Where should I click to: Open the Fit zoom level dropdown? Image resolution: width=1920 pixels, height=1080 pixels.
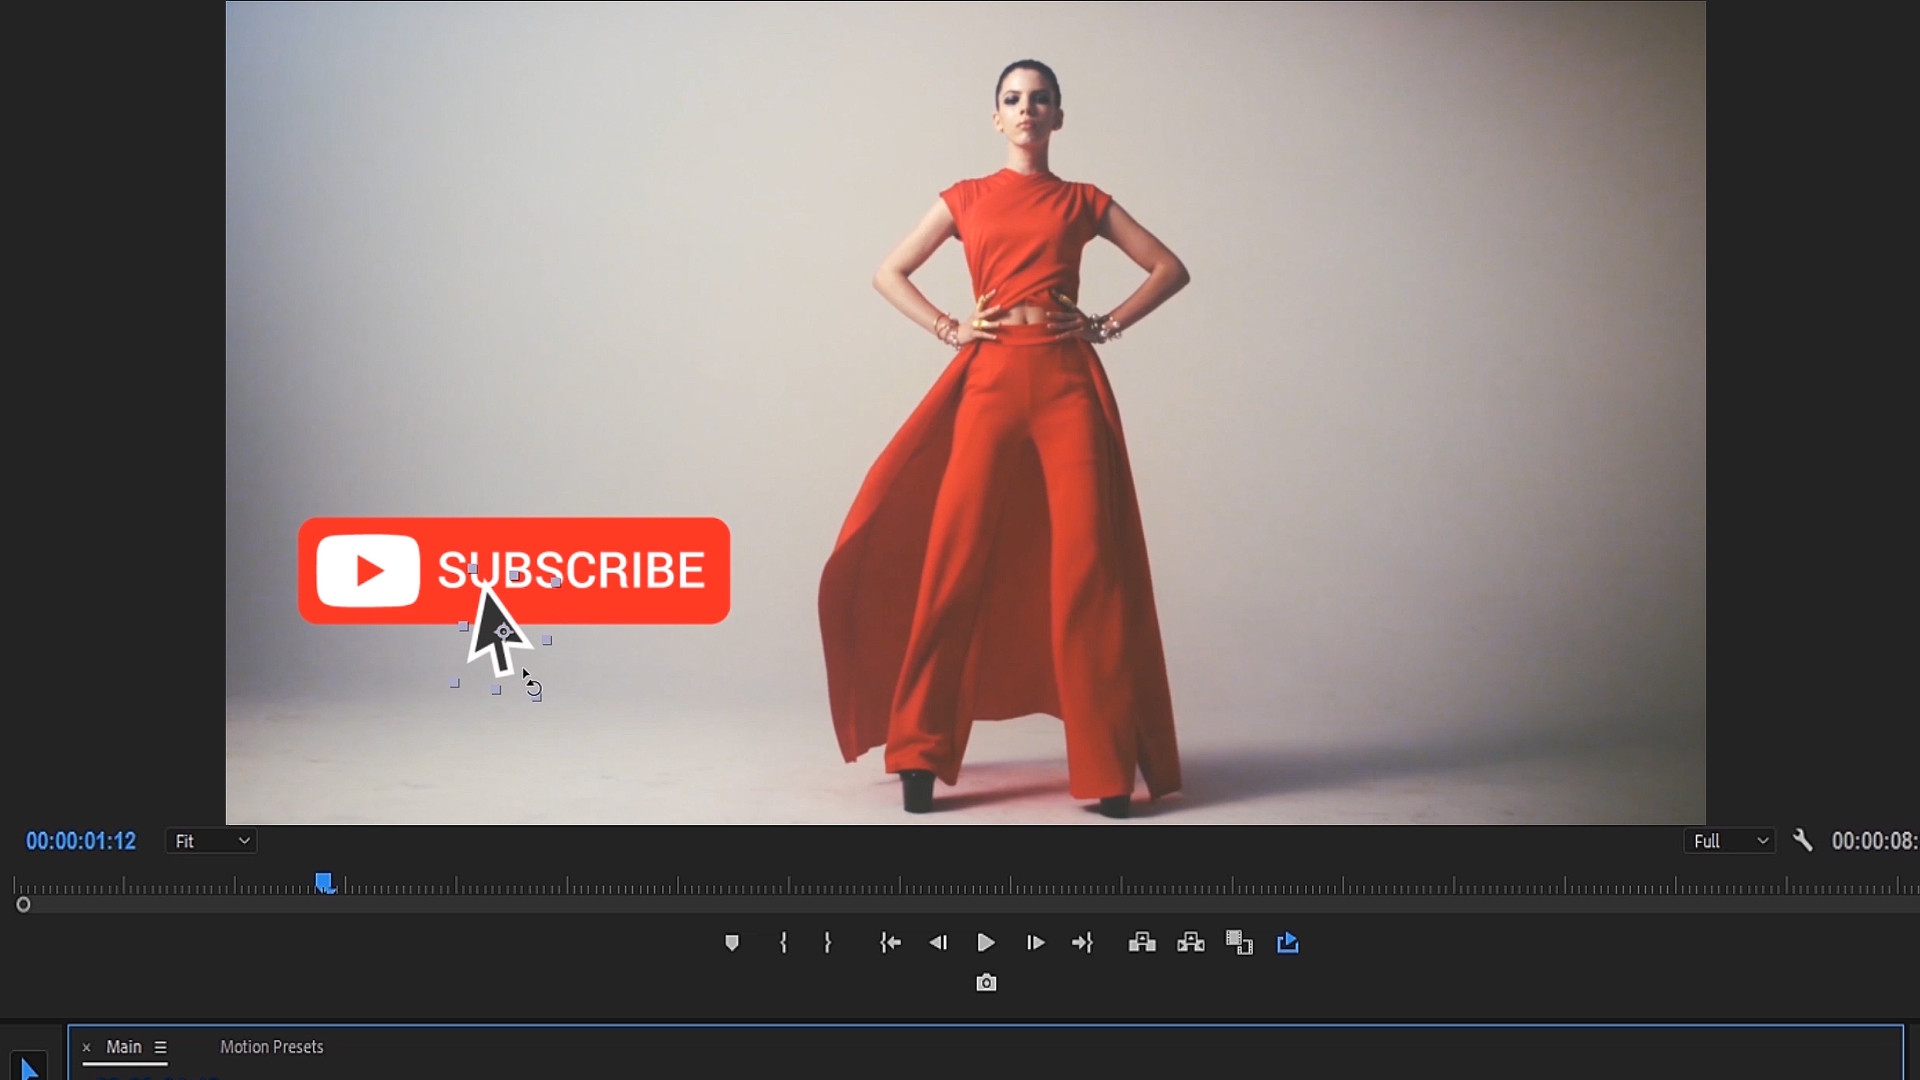coord(211,841)
